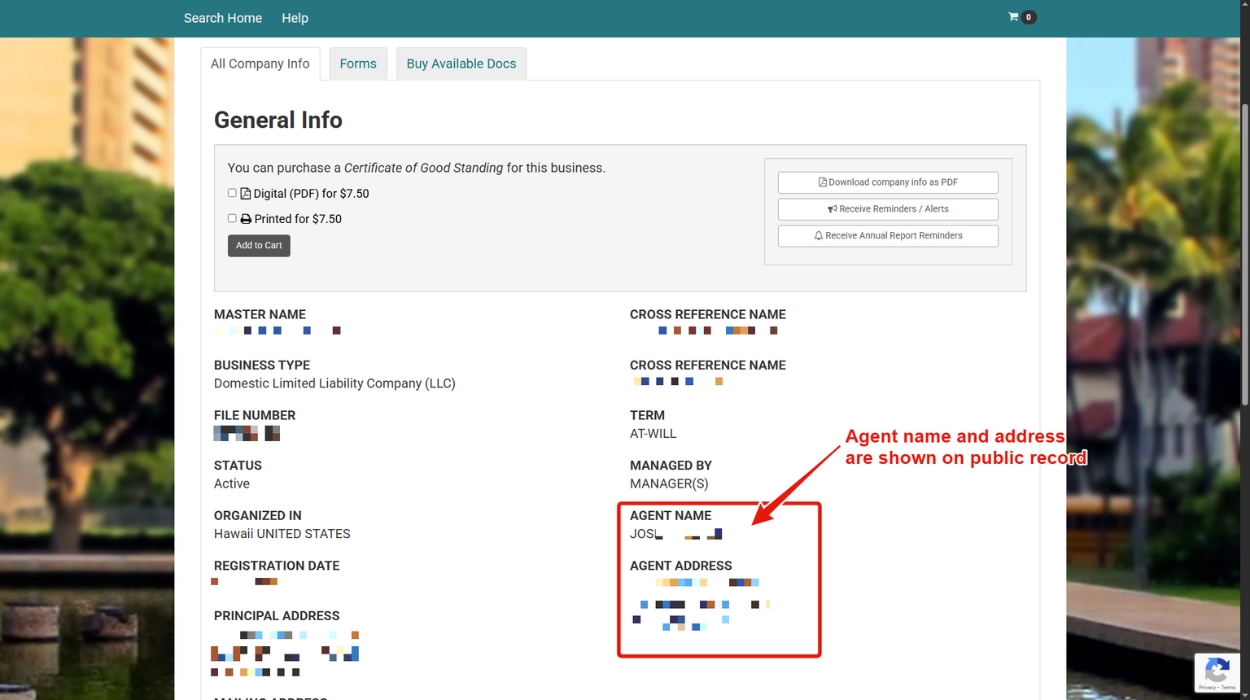Click the PRINCIPAL ADDRESS label

pos(277,616)
